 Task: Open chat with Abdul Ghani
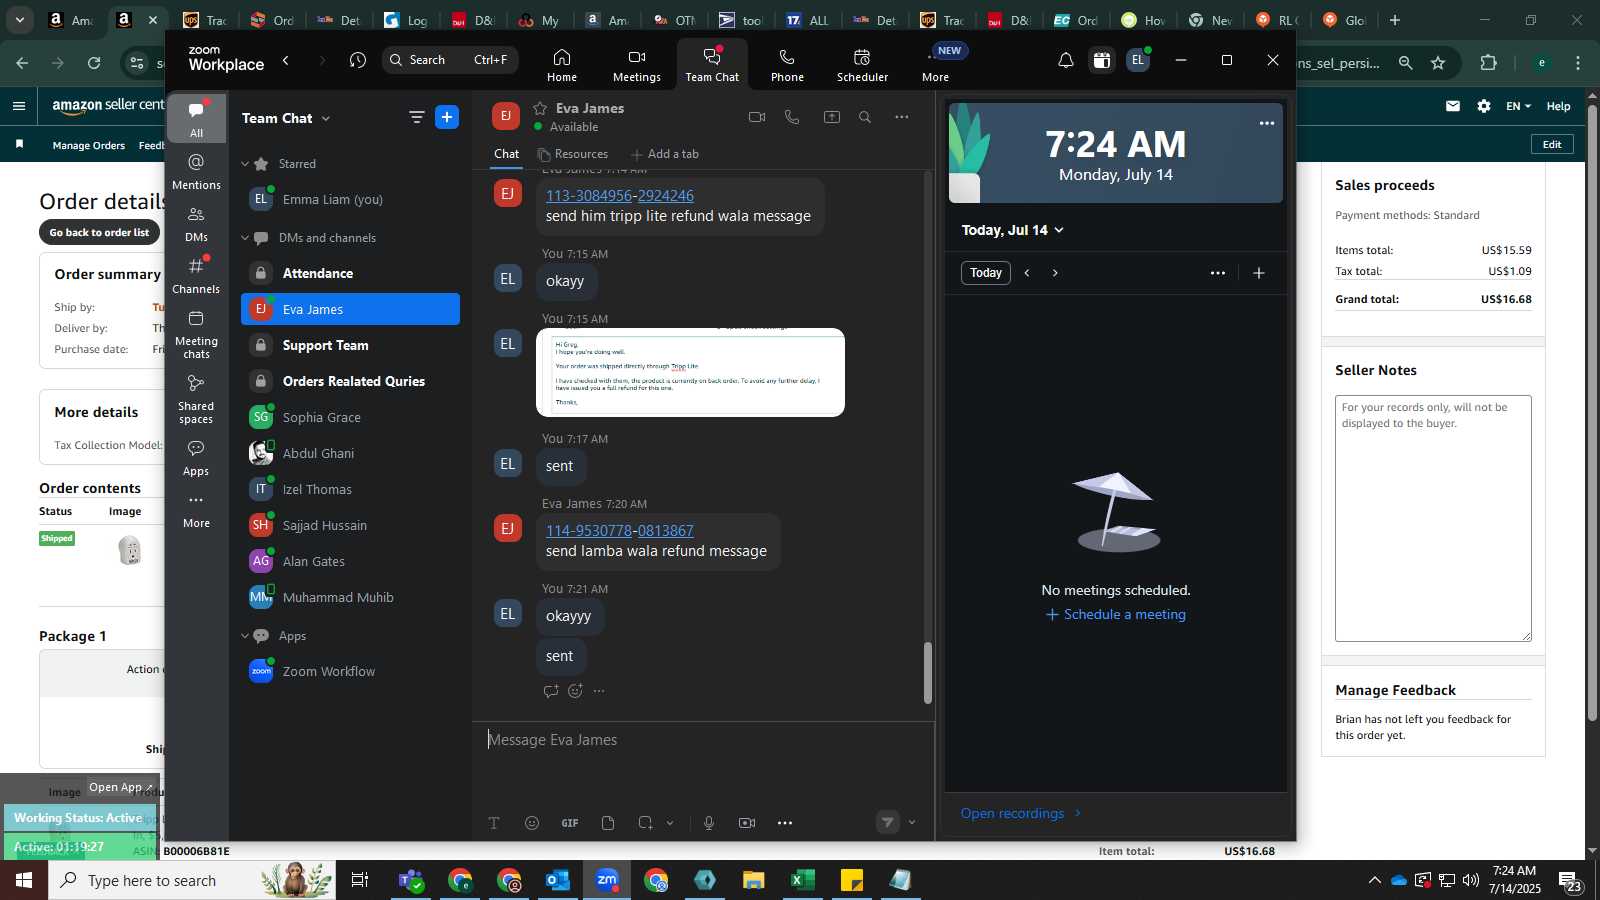coord(350,453)
